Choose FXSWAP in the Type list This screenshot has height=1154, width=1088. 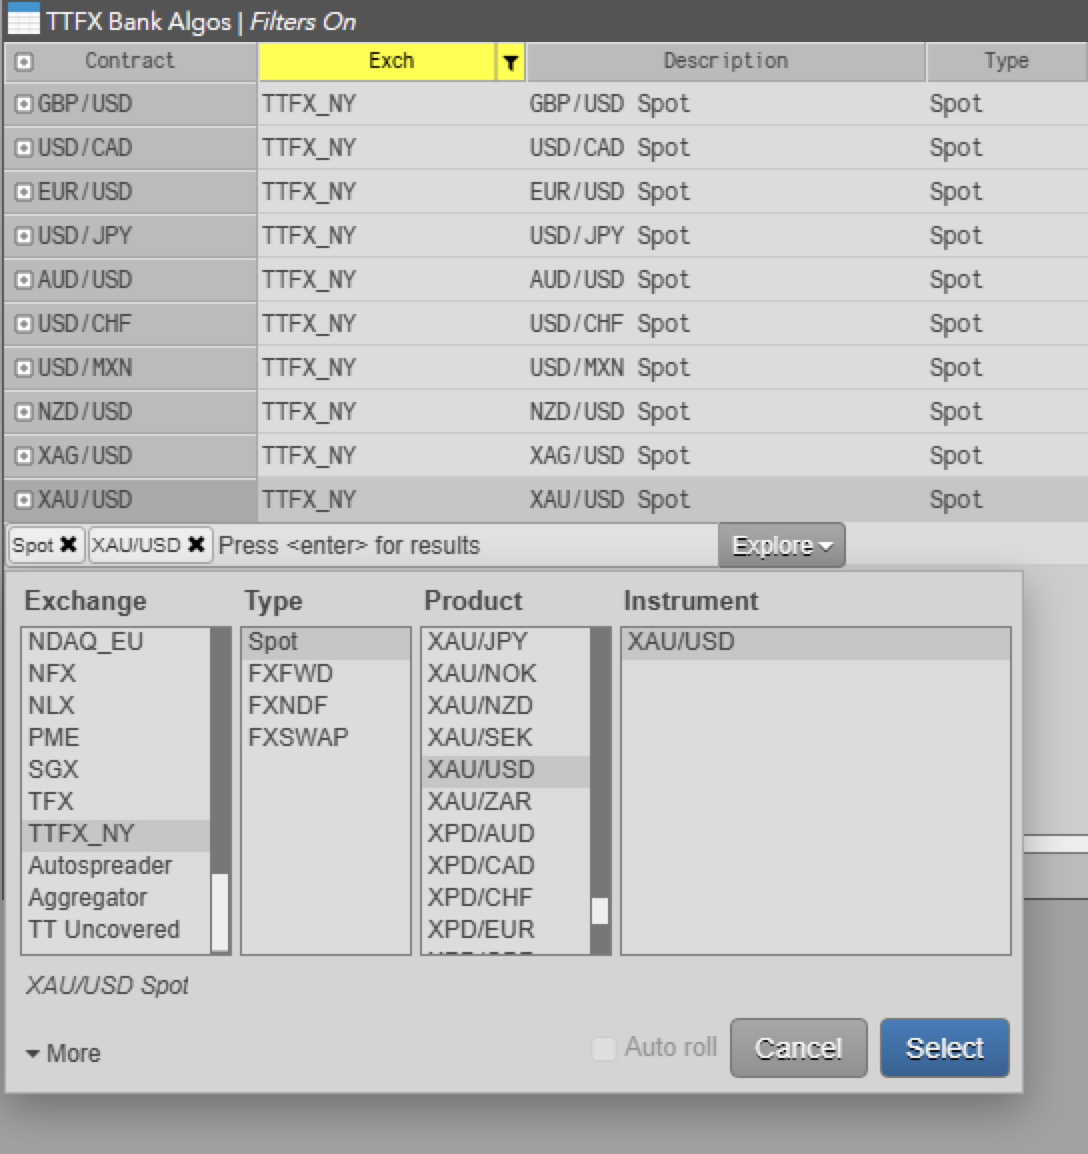pyautogui.click(x=298, y=738)
